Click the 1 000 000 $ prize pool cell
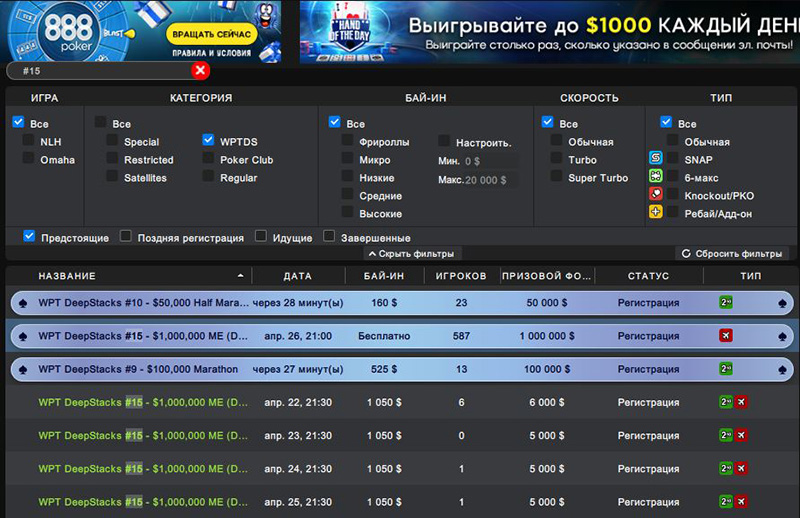The height and width of the screenshot is (518, 800). 546,336
